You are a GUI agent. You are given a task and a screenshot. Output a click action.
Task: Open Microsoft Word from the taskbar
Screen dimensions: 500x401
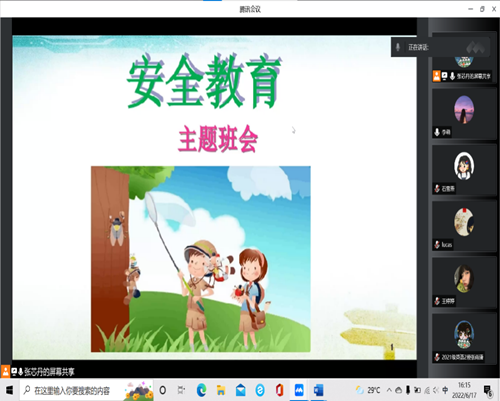pos(318,390)
